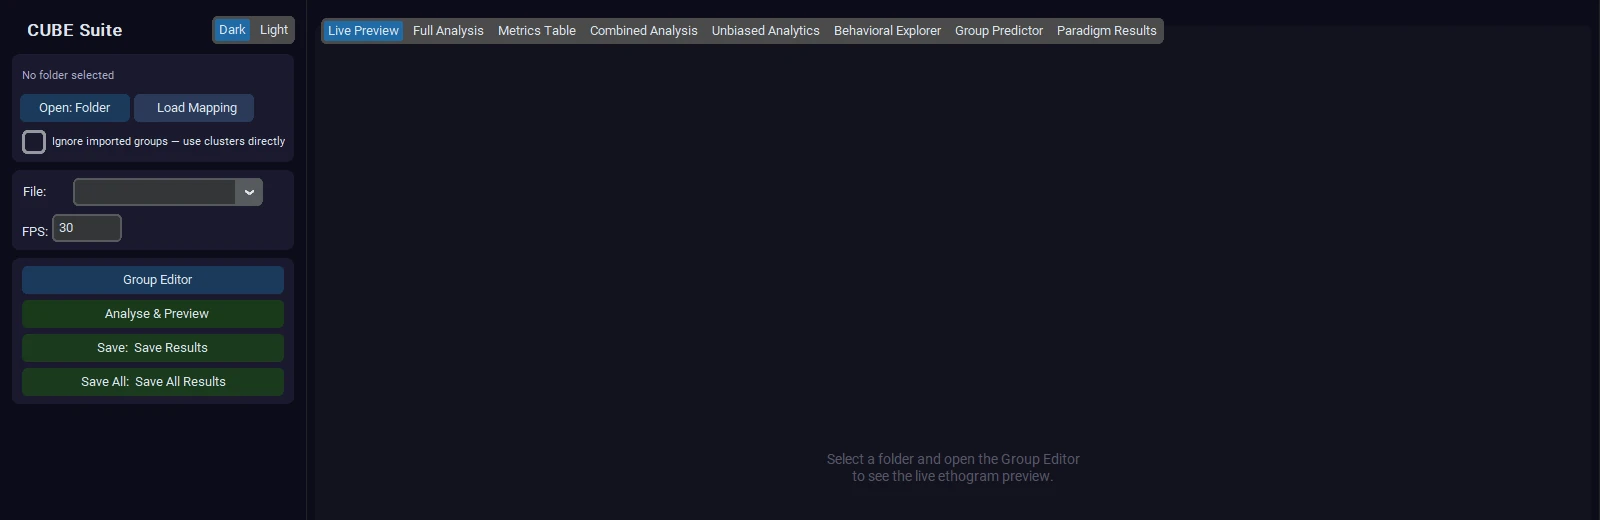Screen dimensions: 1600x520
Task: Click the Open: Folder button
Action: 75,108
